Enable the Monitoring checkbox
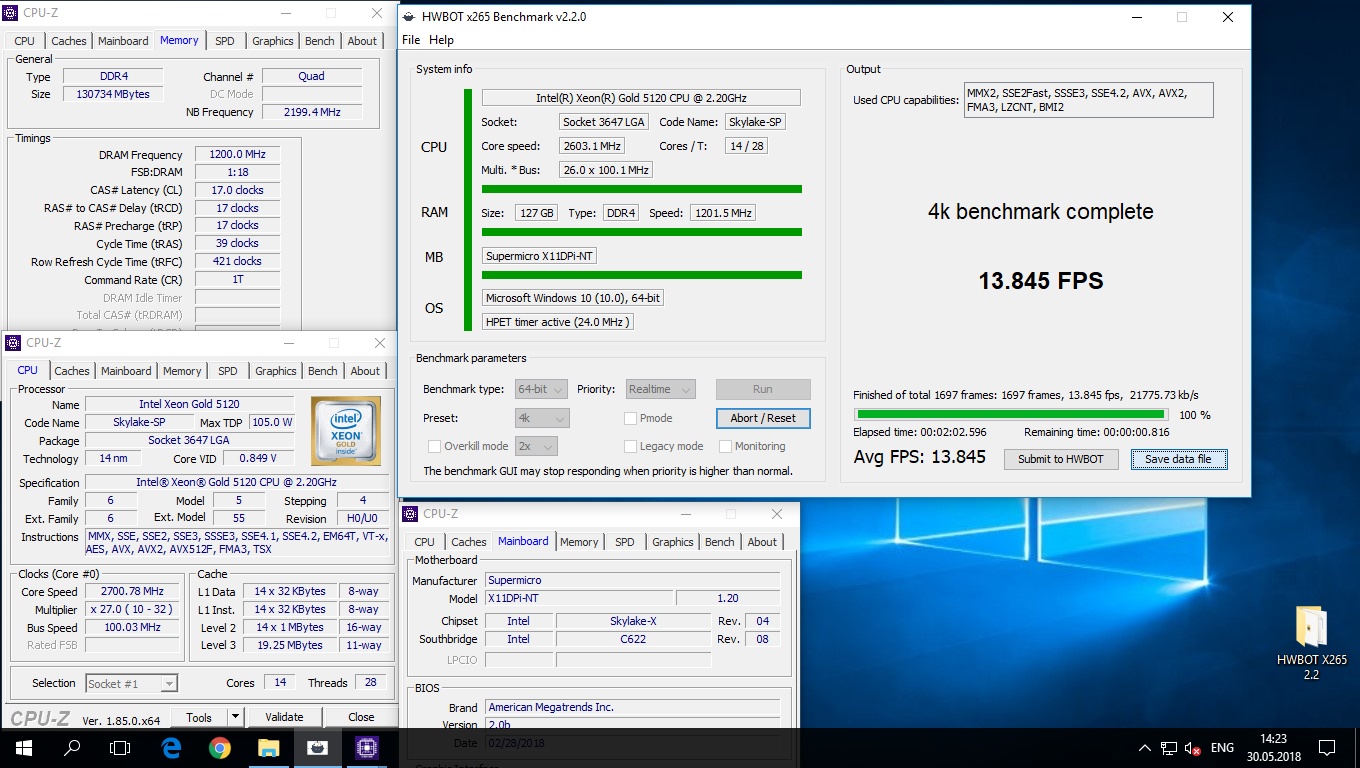Screen dimensions: 1360x768 click(727, 446)
